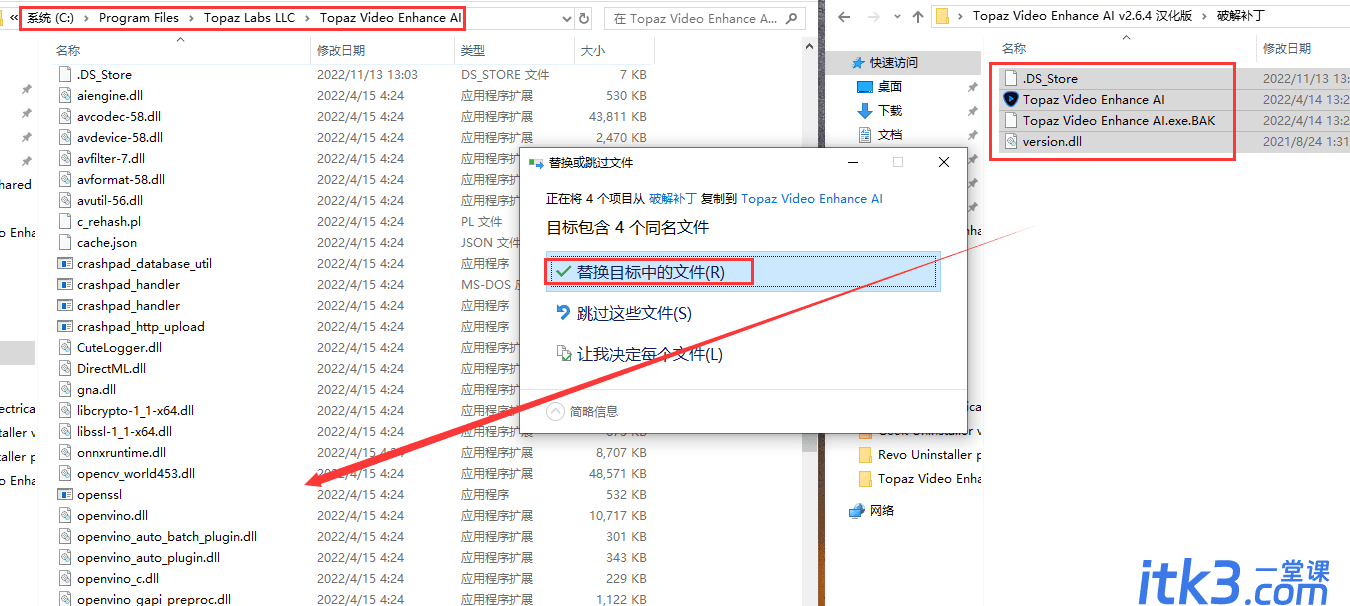This screenshot has width=1350, height=606.
Task: Select the openvino_auto_batch_plugin.dll file name
Action: point(167,536)
